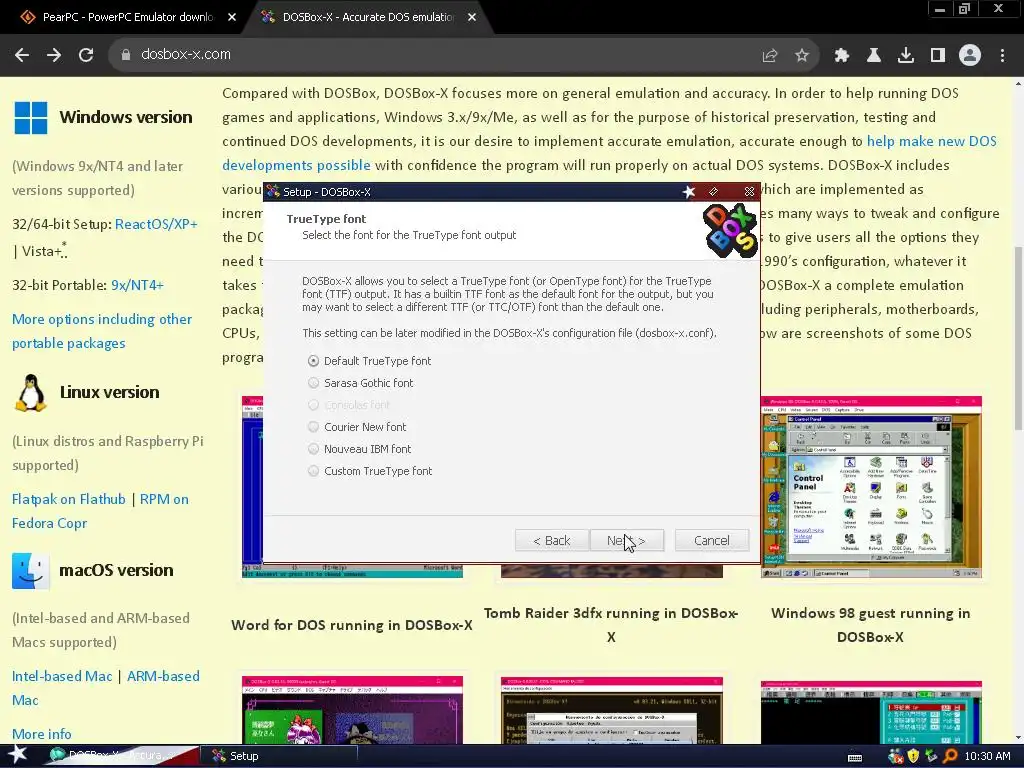Open the More info link
The image size is (1024, 768).
[42, 734]
